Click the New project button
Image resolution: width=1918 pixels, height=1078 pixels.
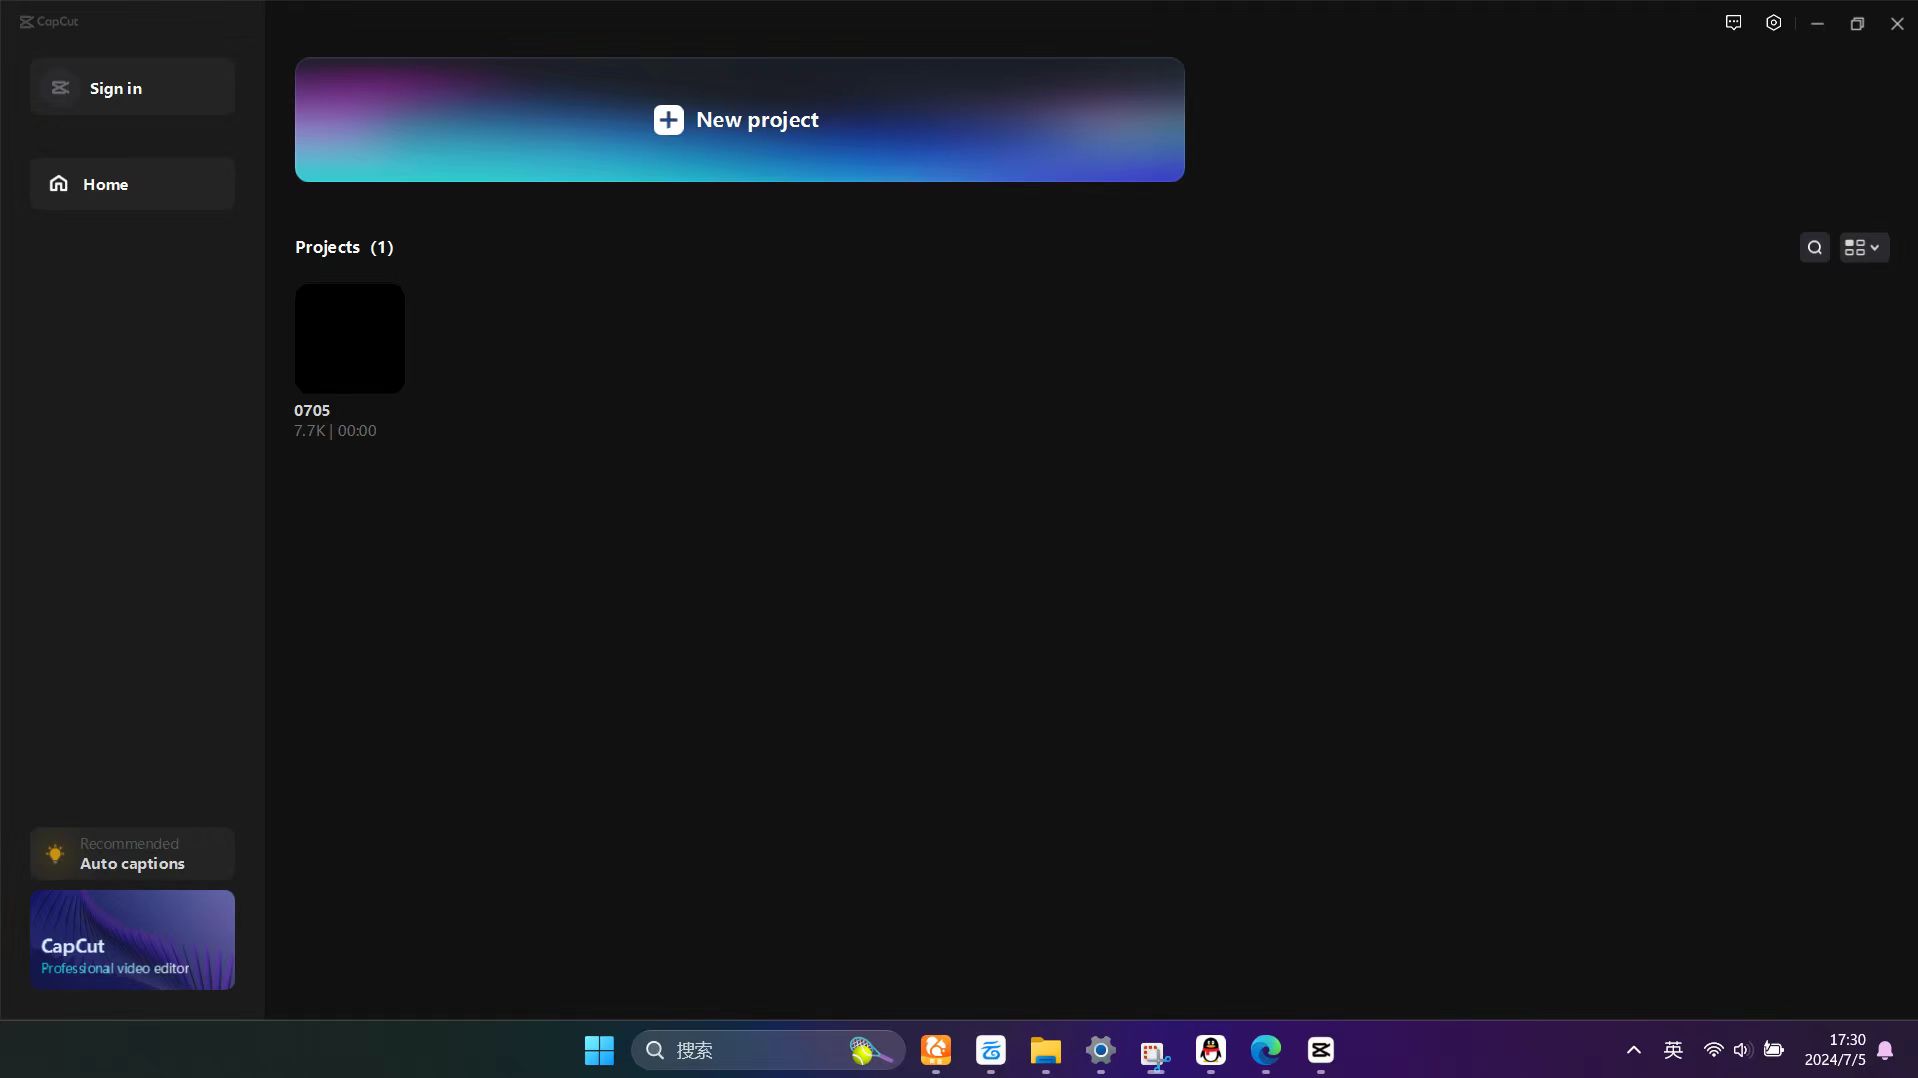[739, 120]
